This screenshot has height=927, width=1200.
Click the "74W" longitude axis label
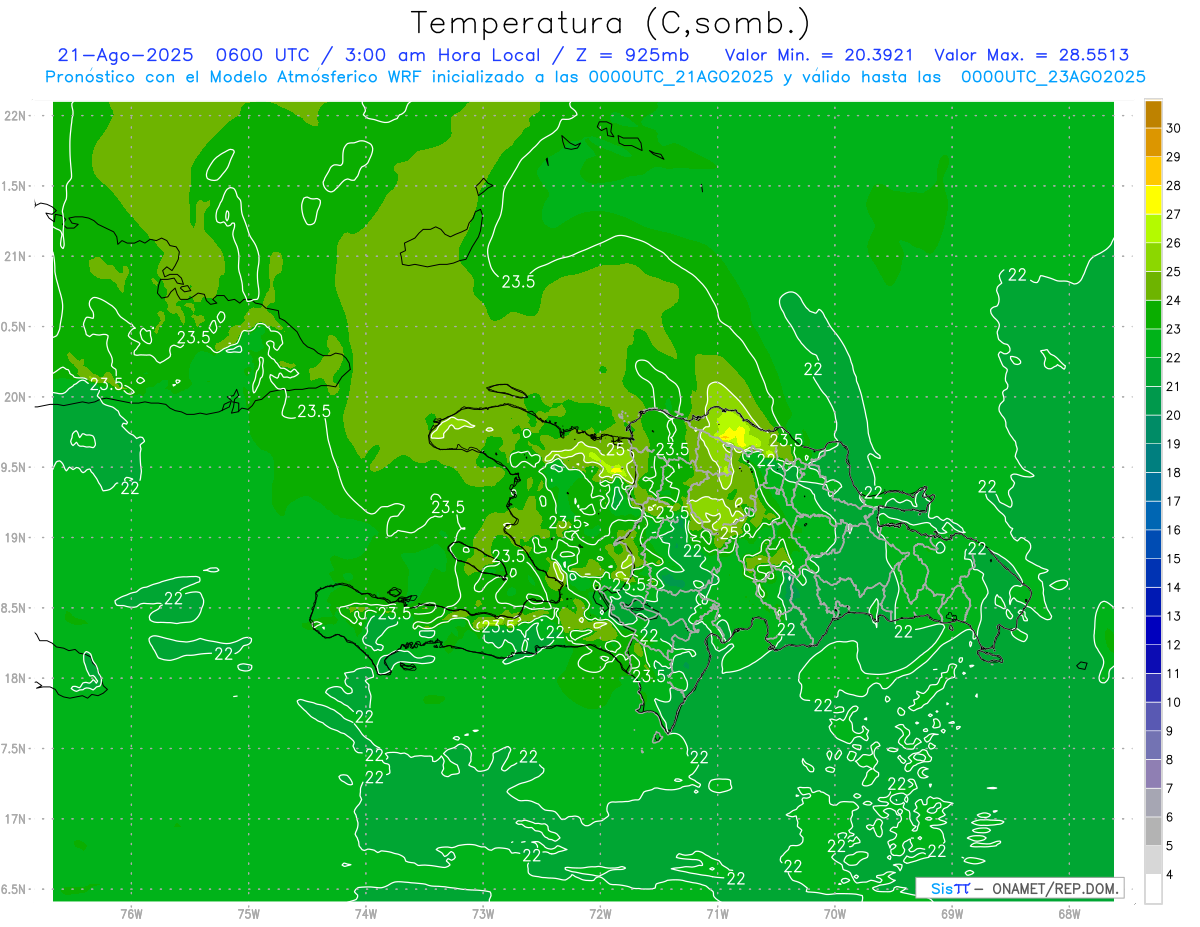point(366,914)
